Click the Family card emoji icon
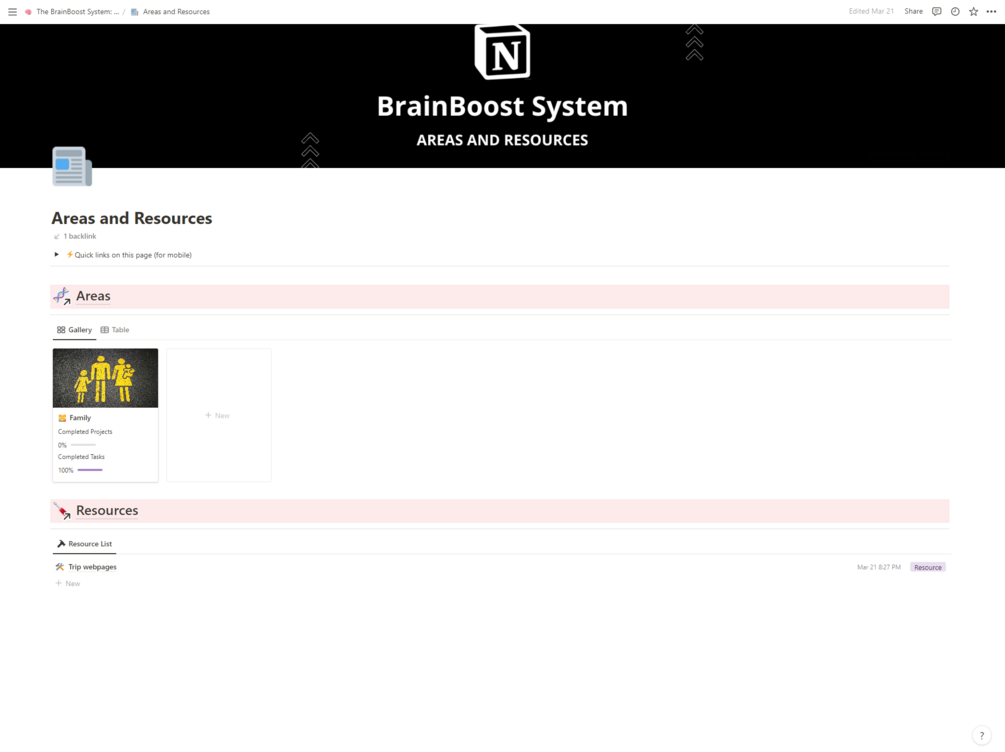Screen dimensions: 1005x752 [62, 418]
